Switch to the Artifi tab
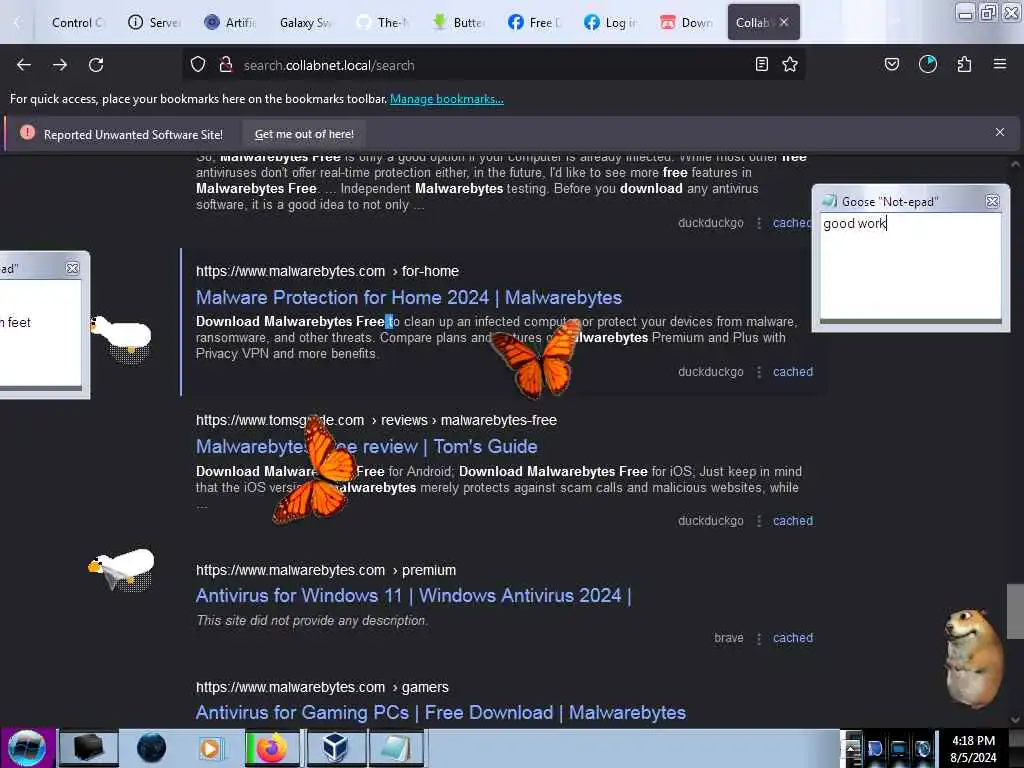1024x768 pixels. [x=230, y=23]
